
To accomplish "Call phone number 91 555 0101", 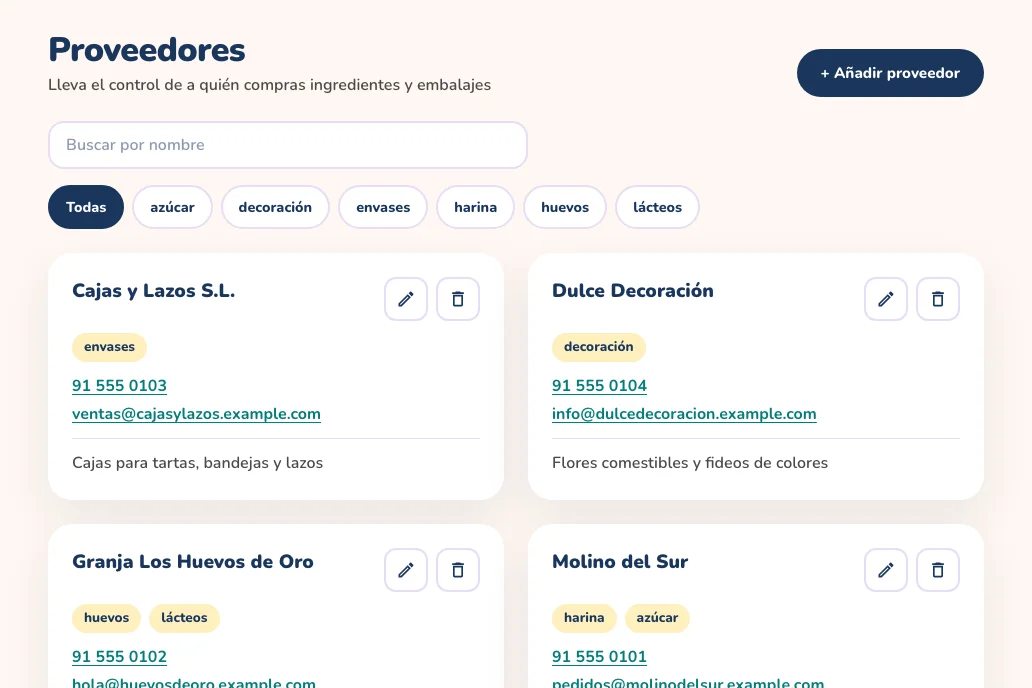I will point(600,657).
